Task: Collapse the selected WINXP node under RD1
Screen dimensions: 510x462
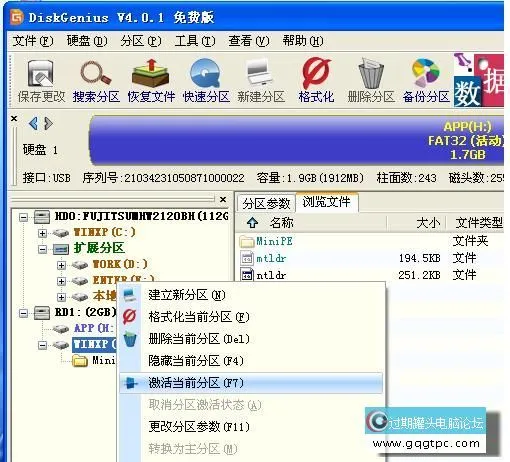Action: point(42,345)
